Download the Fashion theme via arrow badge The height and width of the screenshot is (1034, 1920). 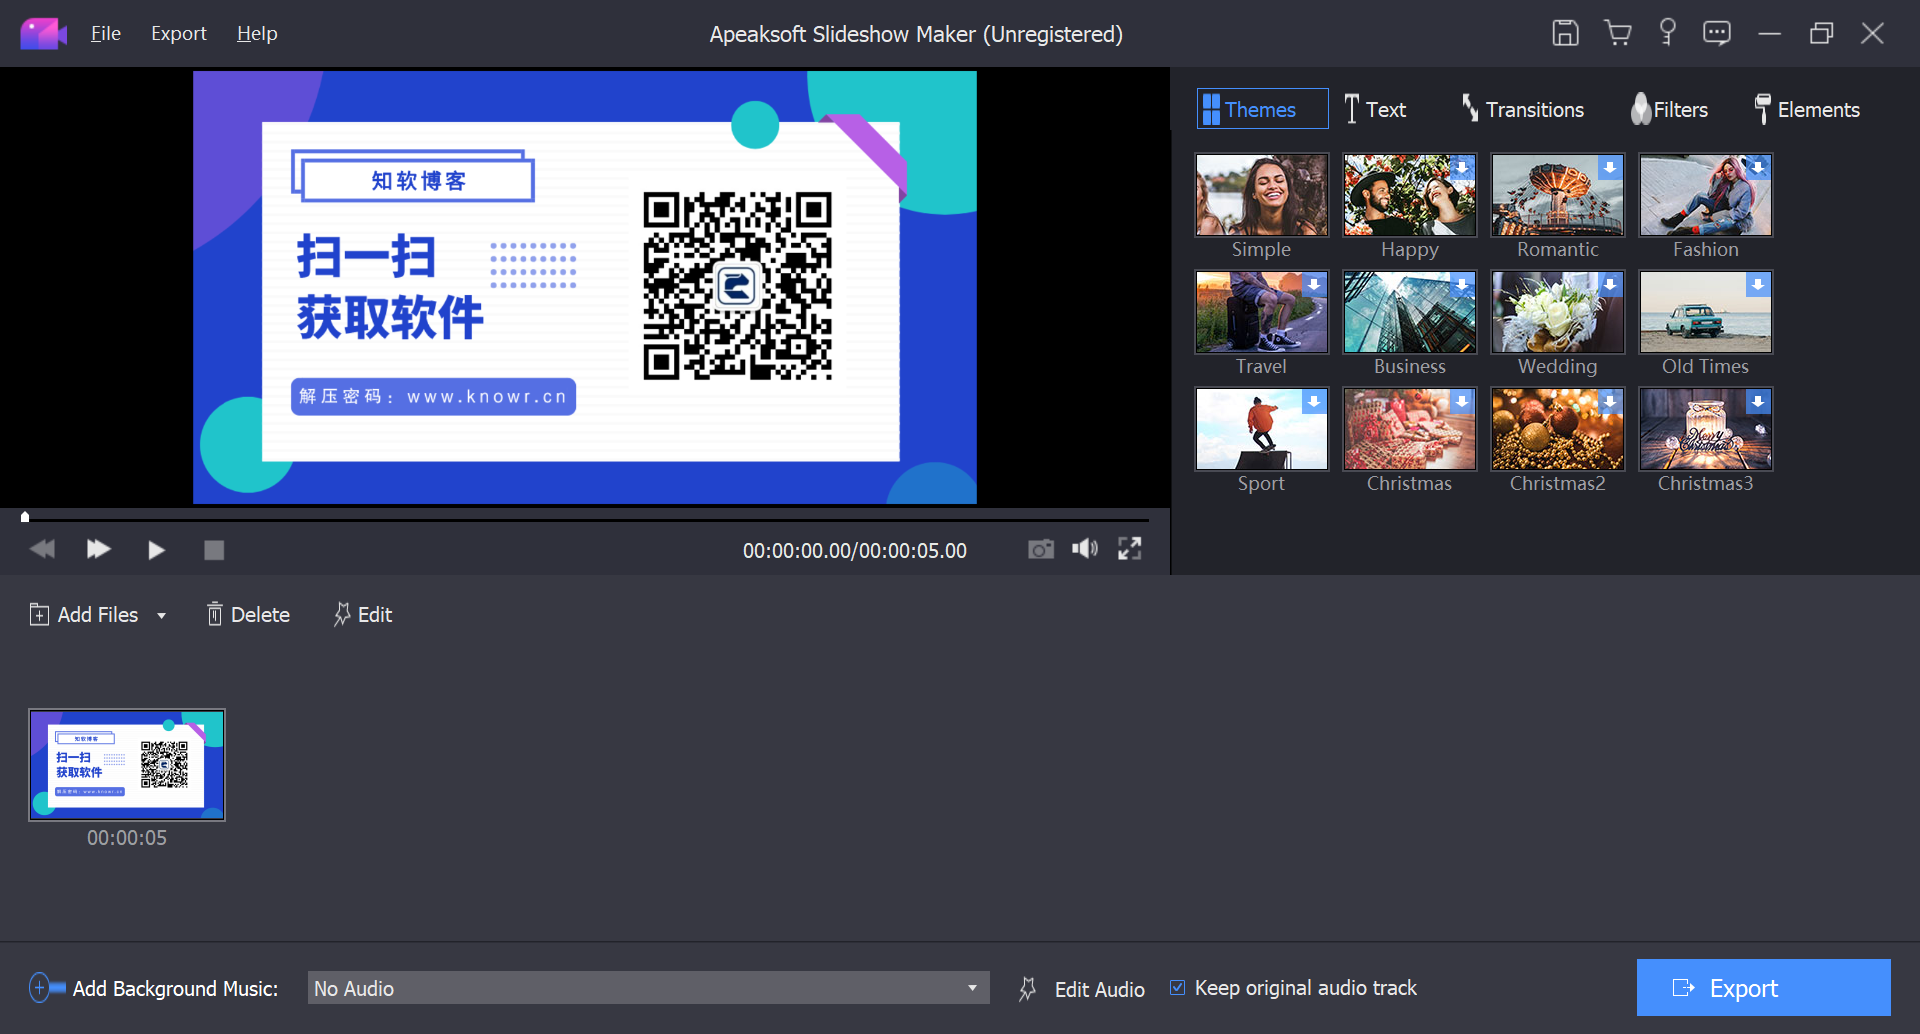[x=1758, y=168]
